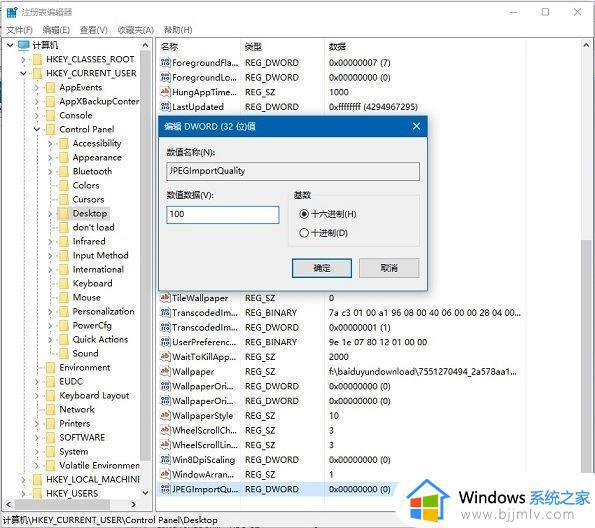Expand the Accessibility key

point(50,144)
